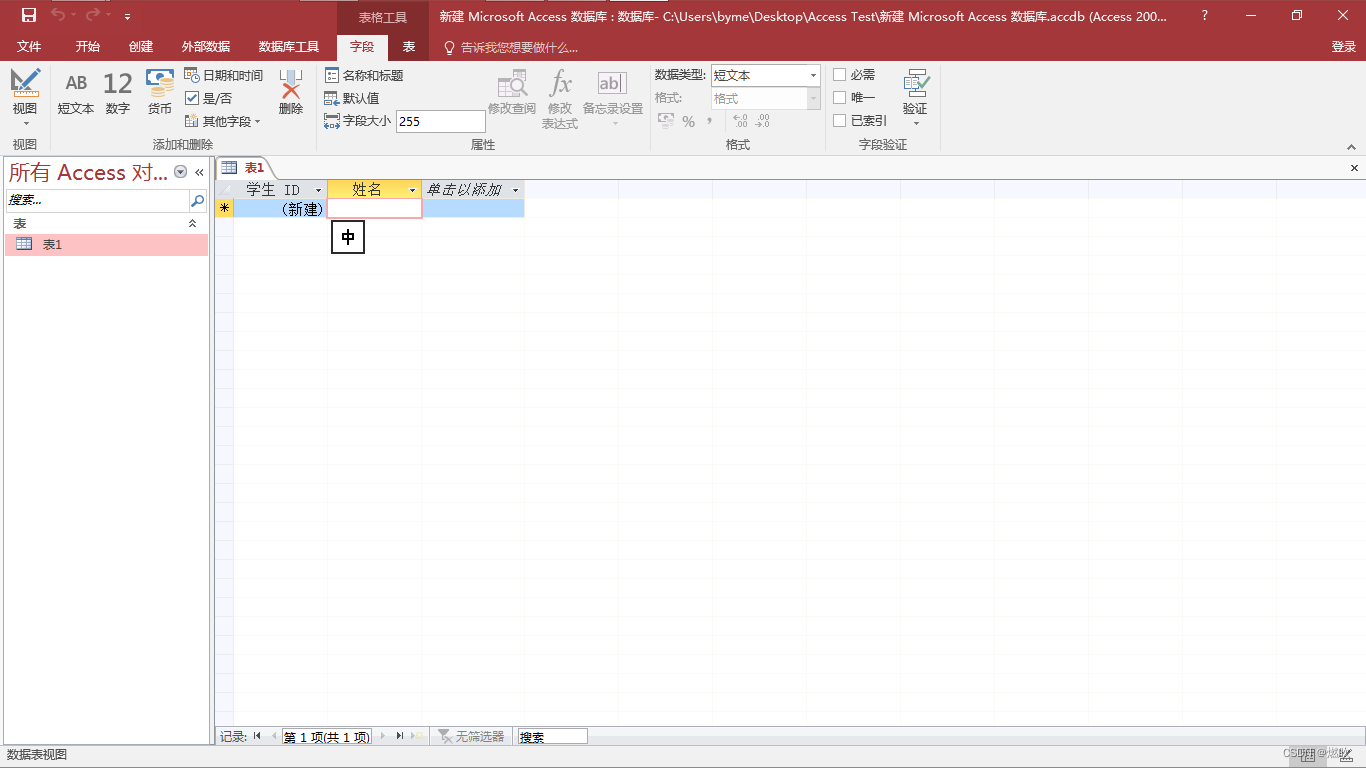Go to first record navigation button

tap(257, 736)
